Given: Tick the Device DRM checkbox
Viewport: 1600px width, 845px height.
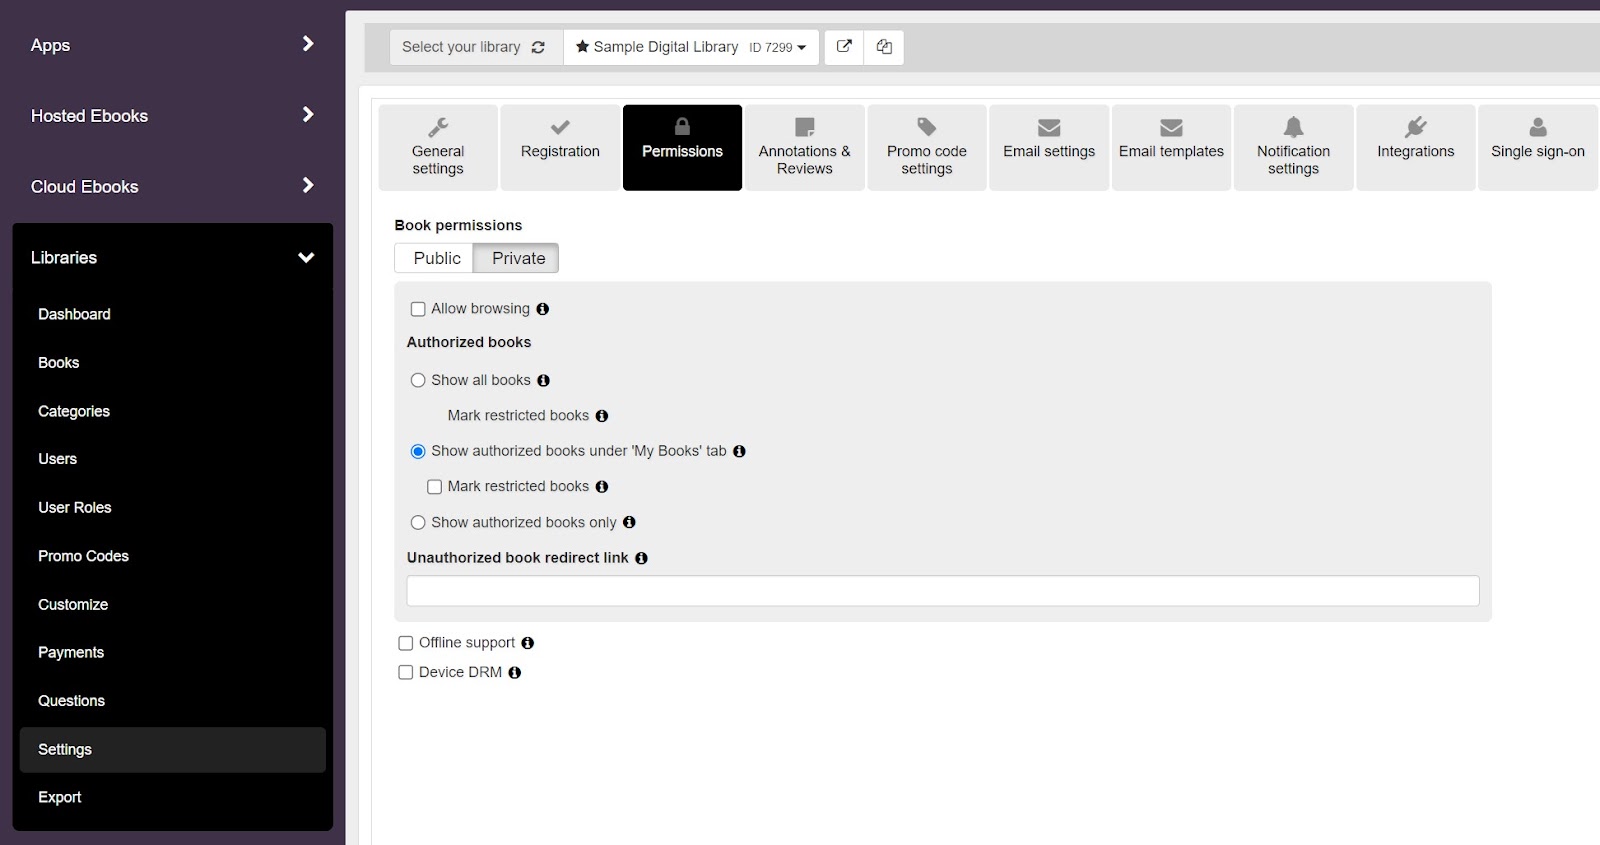Looking at the screenshot, I should (x=406, y=673).
